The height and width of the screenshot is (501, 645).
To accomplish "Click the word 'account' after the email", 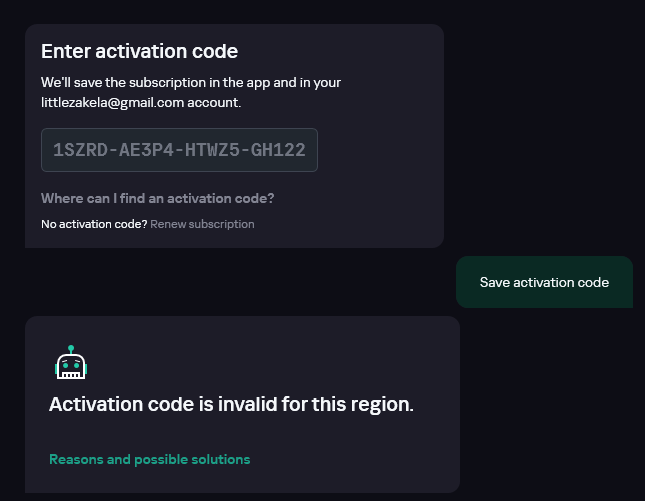I will coord(214,102).
